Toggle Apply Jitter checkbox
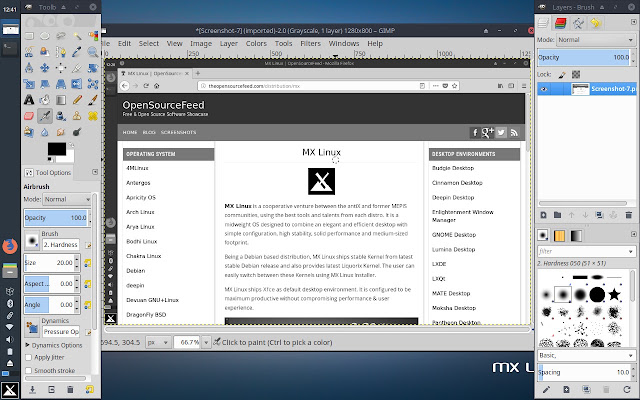The height and width of the screenshot is (400, 640). pyautogui.click(x=28, y=358)
